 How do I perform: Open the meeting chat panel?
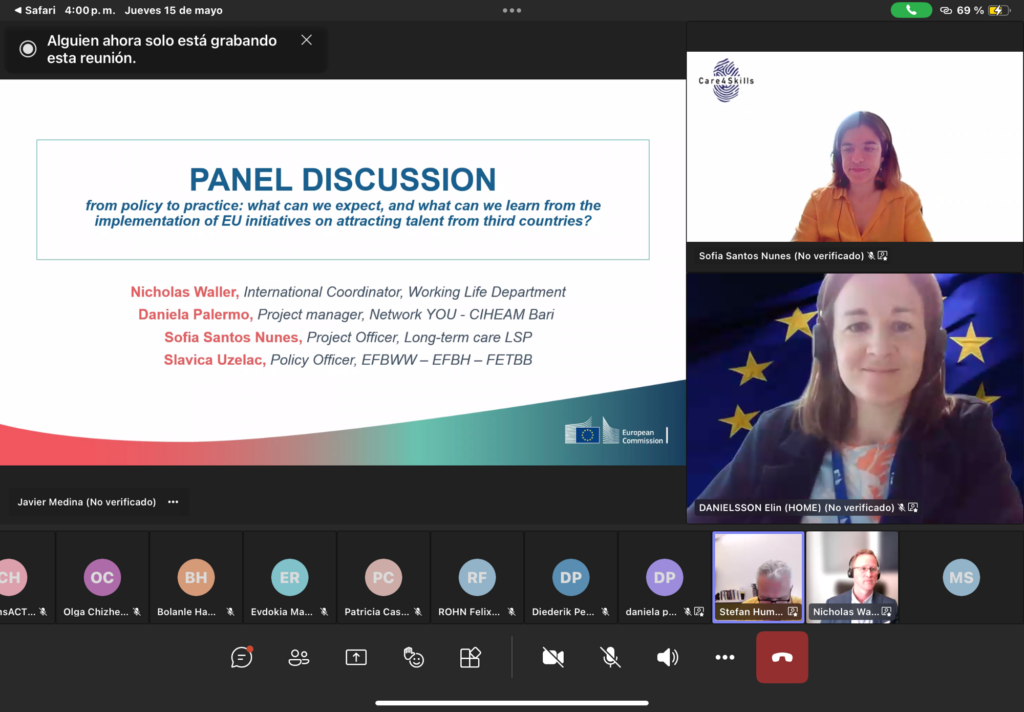[241, 657]
